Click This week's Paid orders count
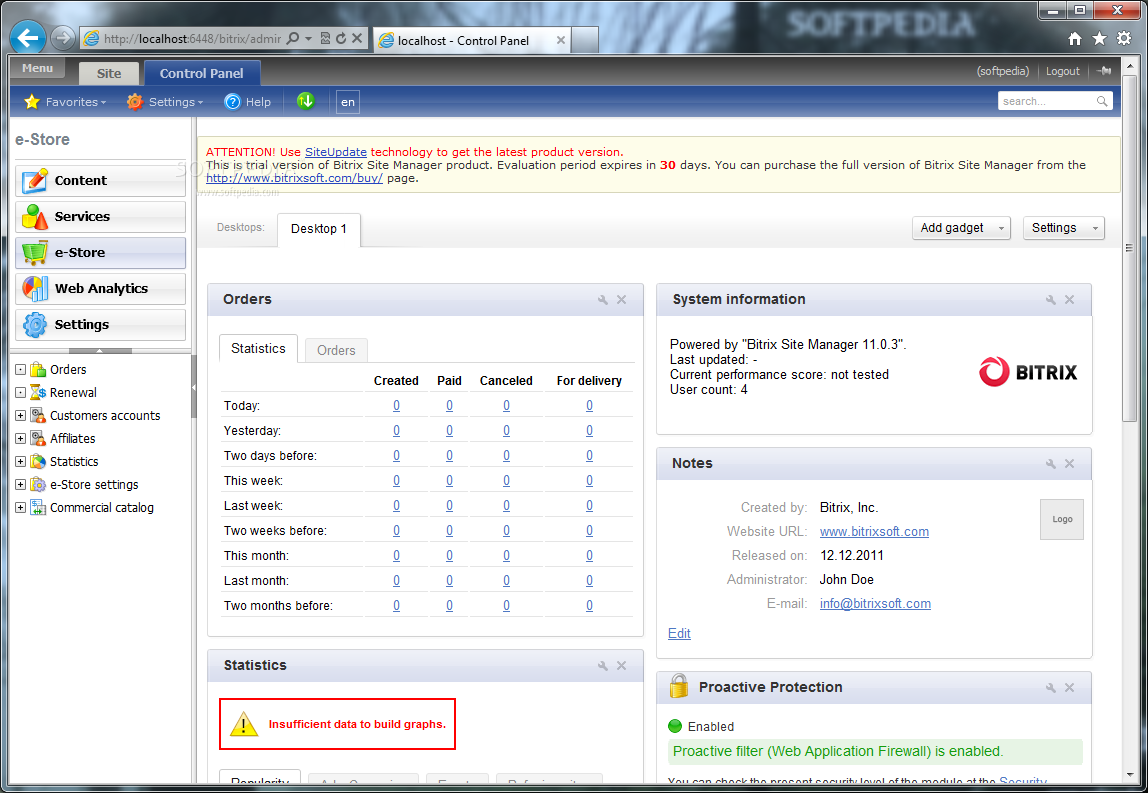The width and height of the screenshot is (1148, 793). (449, 480)
